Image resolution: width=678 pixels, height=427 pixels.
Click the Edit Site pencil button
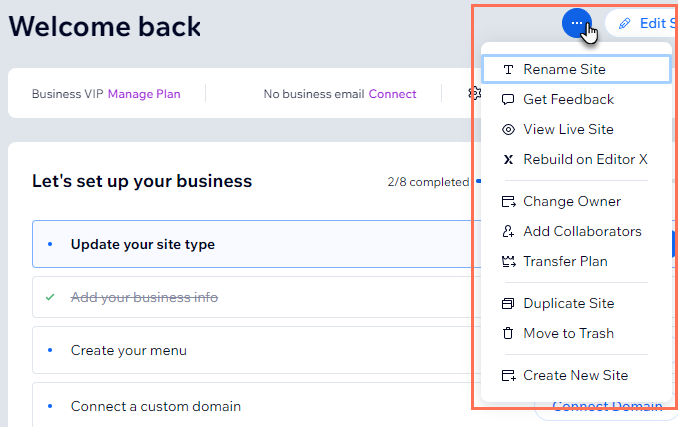coord(642,23)
